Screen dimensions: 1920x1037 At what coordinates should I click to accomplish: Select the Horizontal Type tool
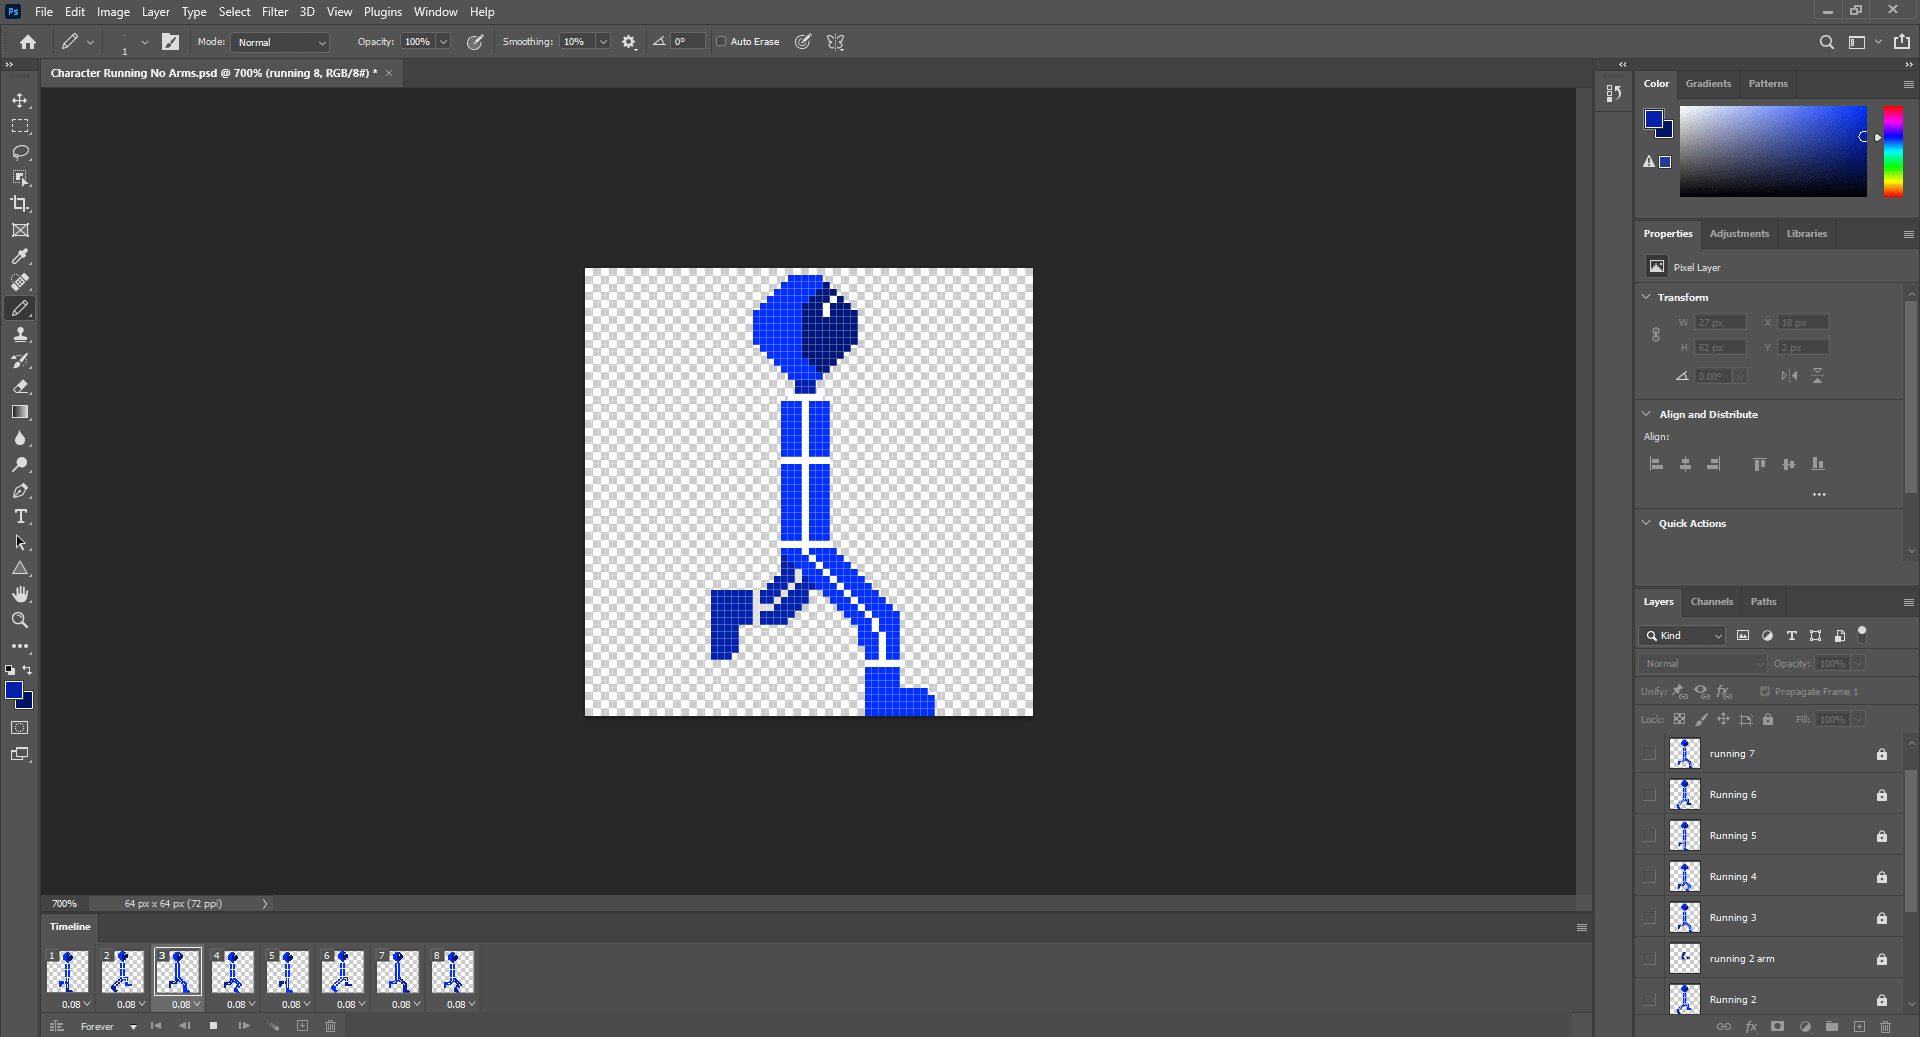coord(20,516)
